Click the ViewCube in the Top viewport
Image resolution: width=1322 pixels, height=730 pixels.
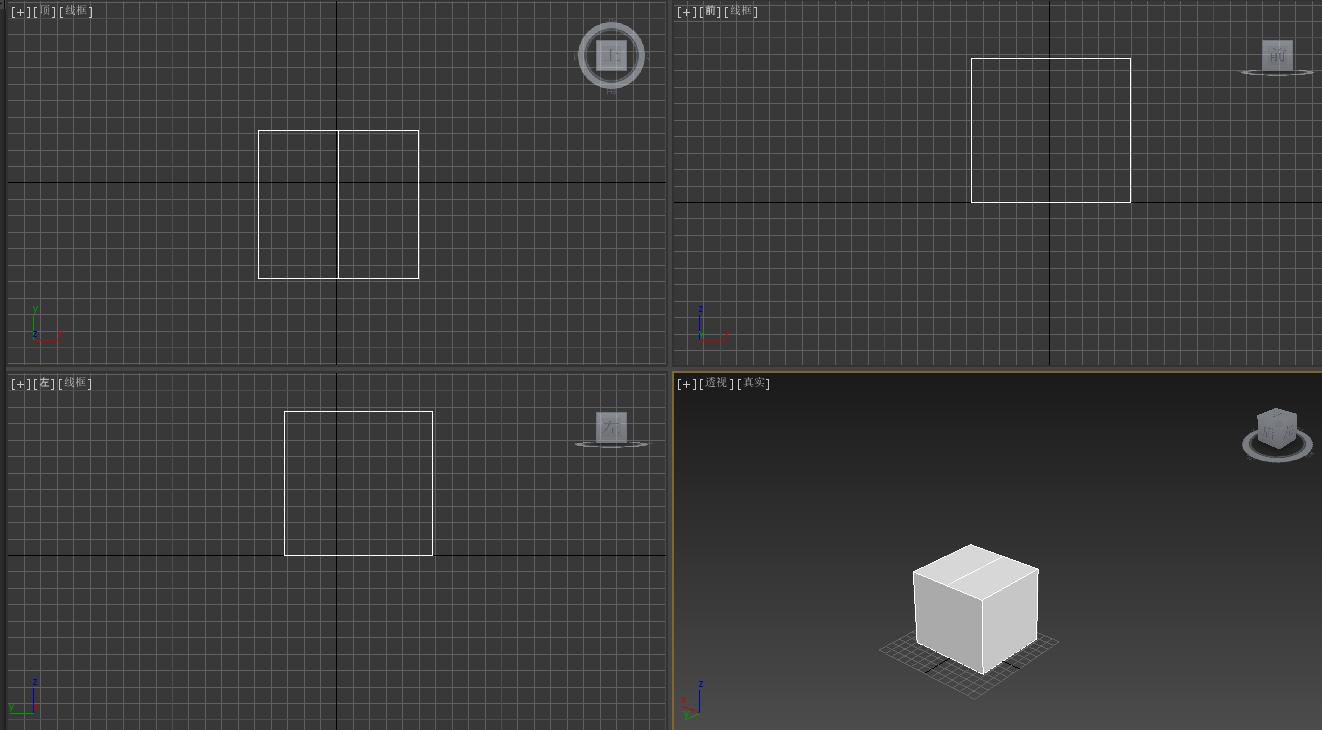pos(611,55)
